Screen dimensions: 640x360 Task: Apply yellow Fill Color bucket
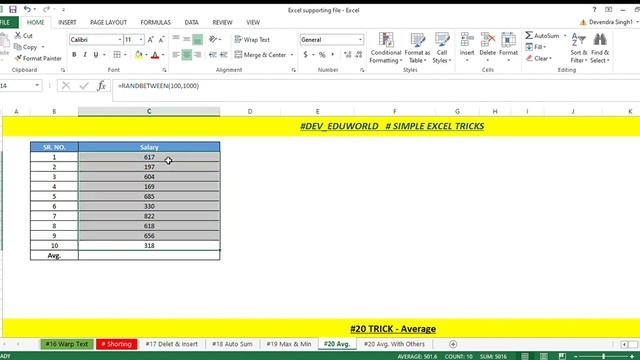[139, 55]
